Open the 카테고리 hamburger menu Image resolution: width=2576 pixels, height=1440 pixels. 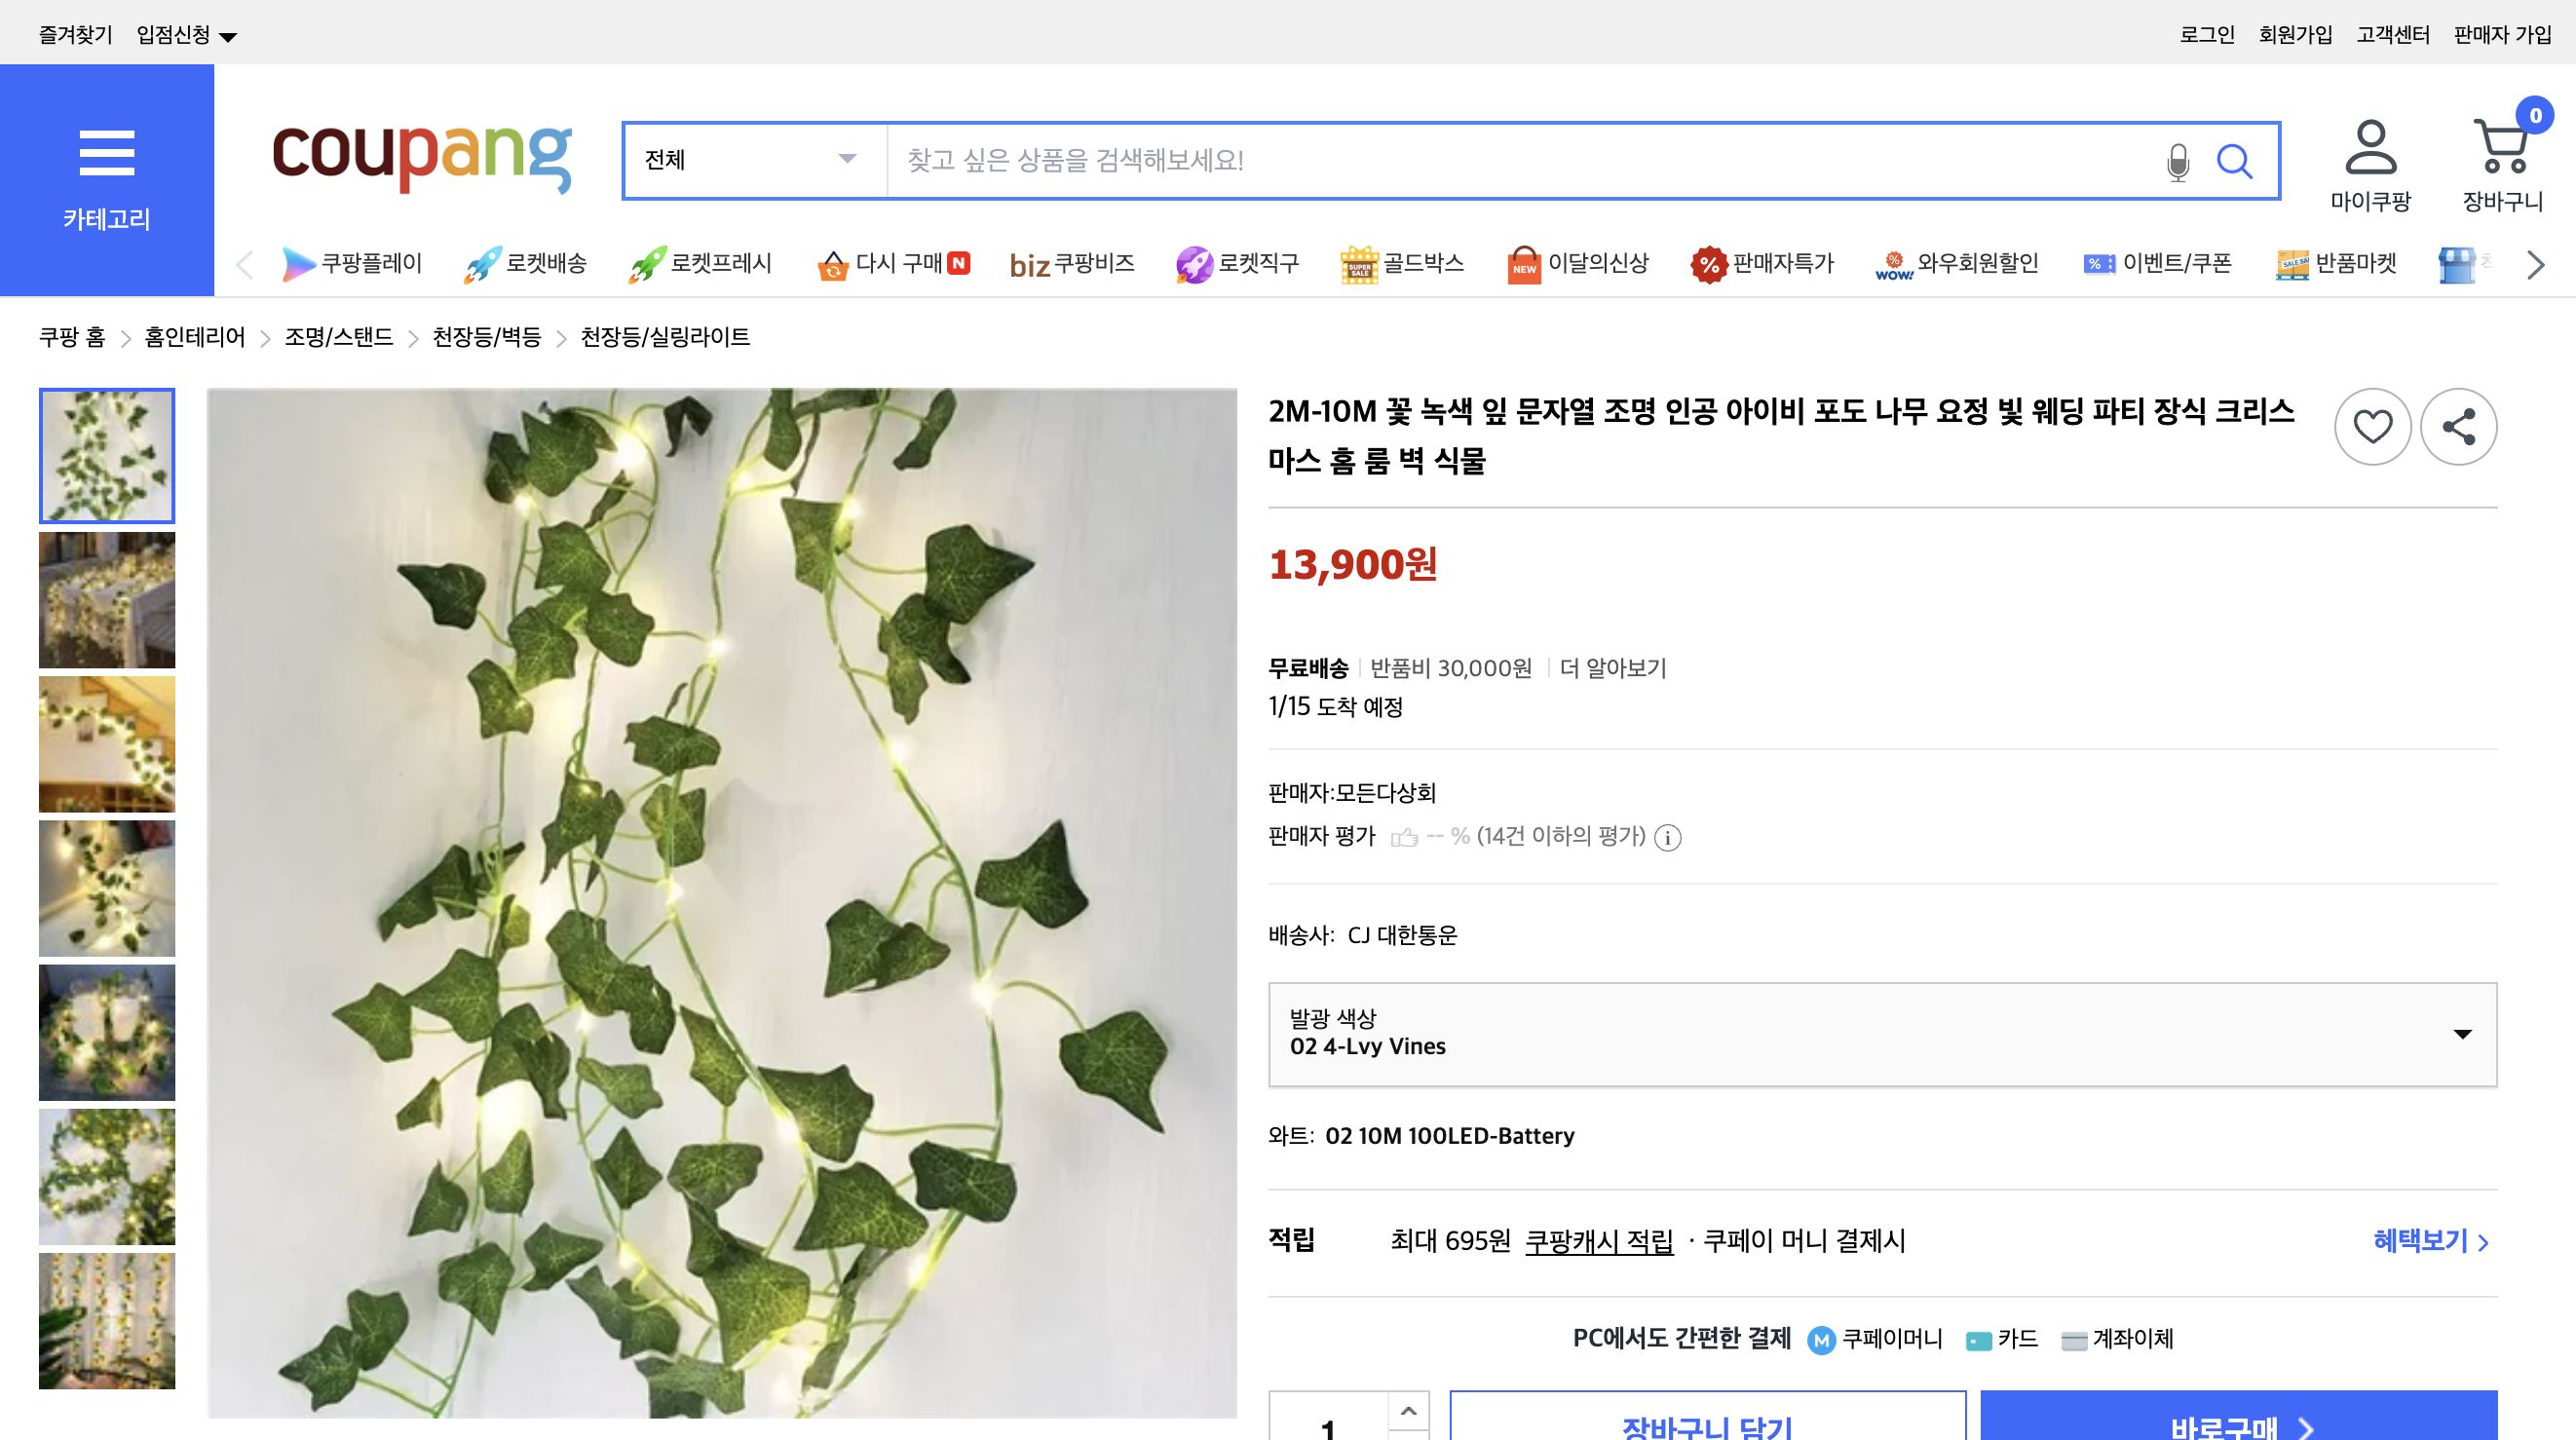click(107, 155)
